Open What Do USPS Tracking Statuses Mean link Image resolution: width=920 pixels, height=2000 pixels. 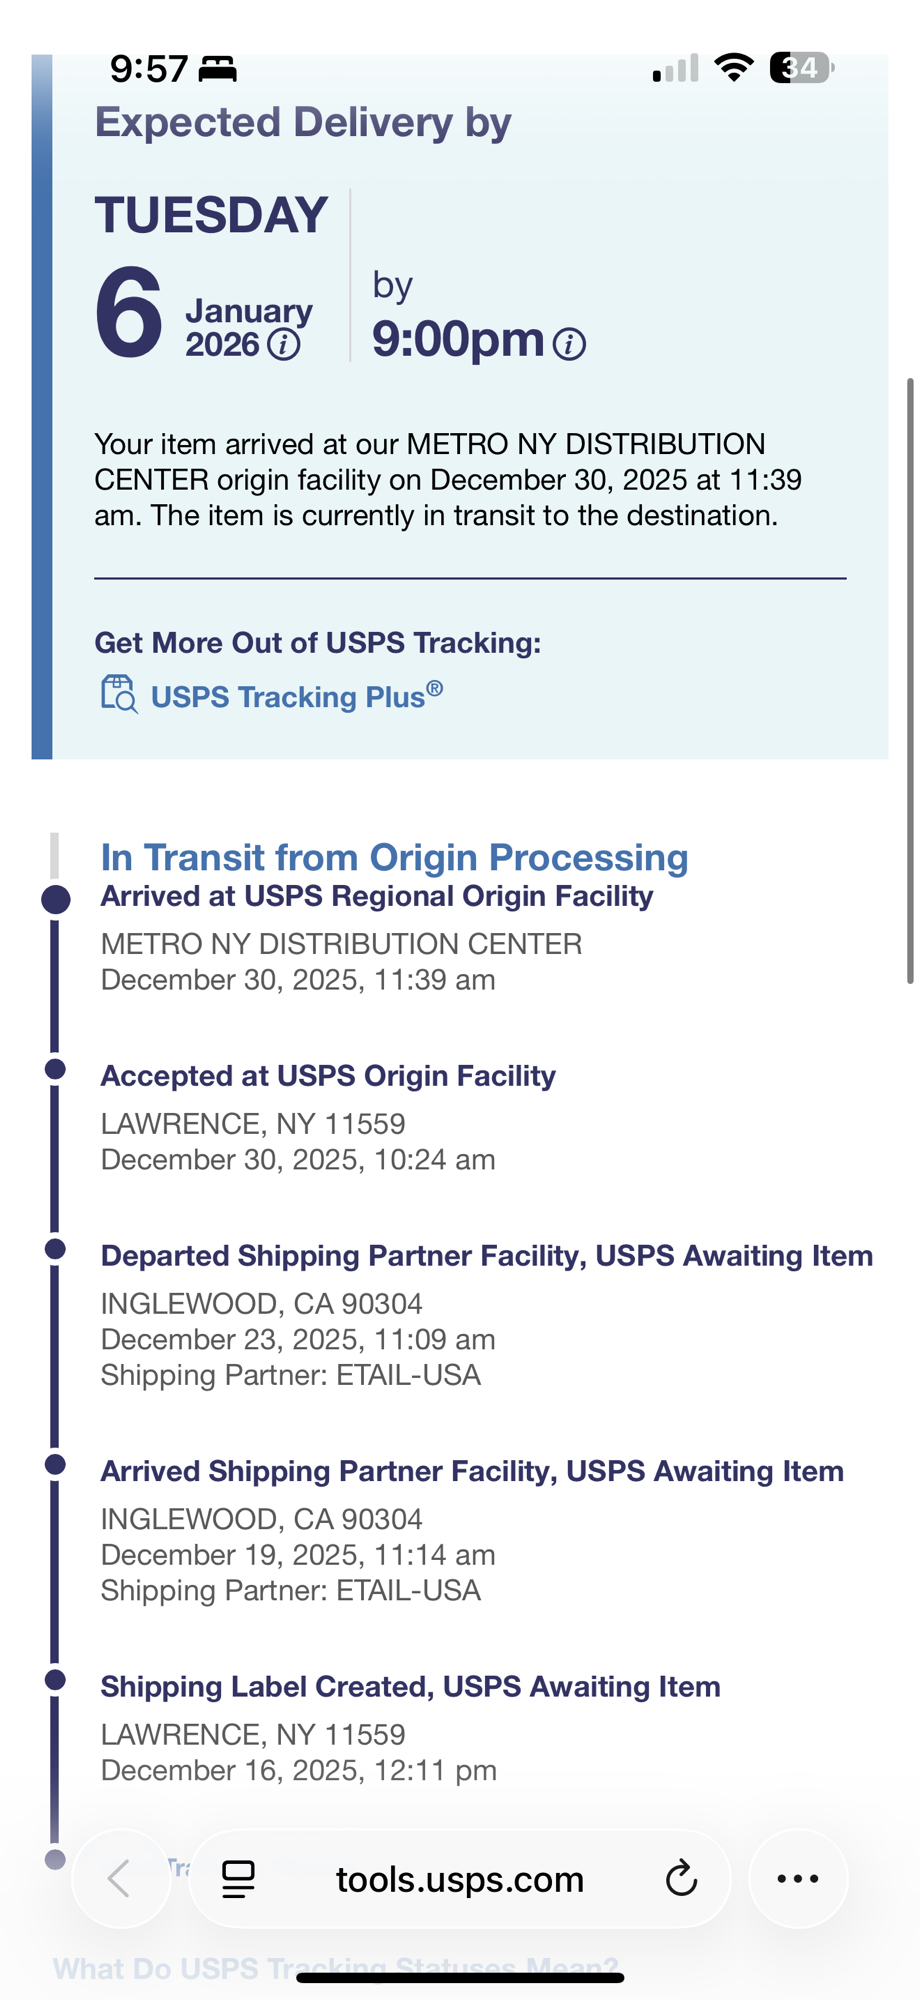[x=335, y=1968]
